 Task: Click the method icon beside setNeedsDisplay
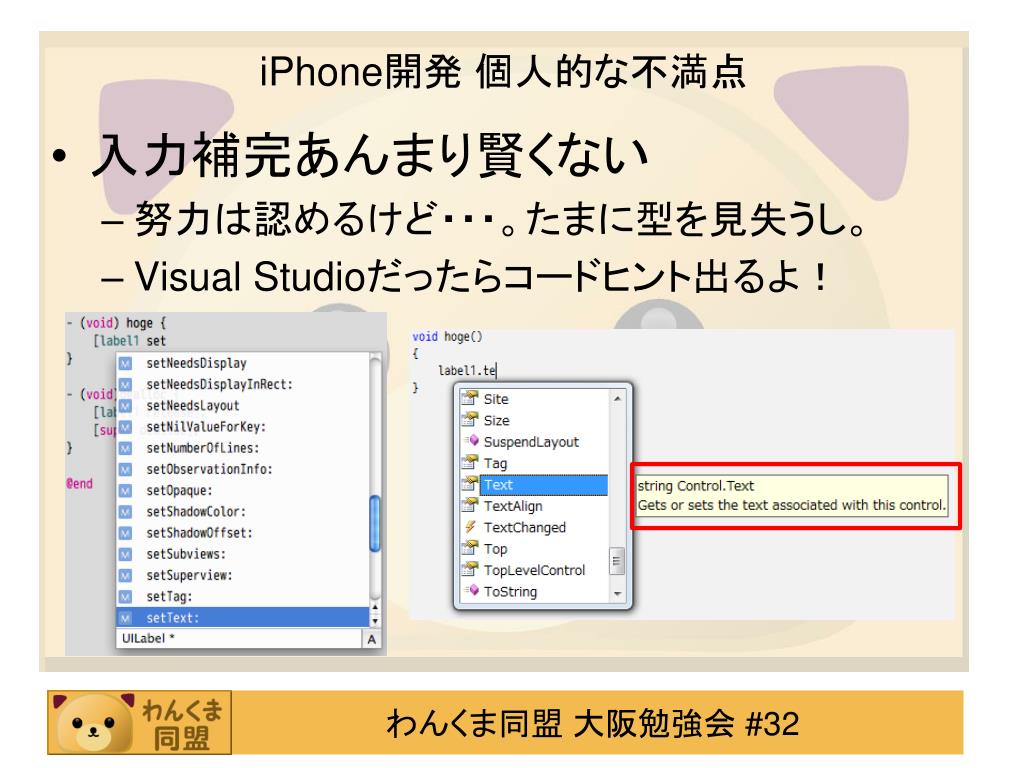point(125,363)
